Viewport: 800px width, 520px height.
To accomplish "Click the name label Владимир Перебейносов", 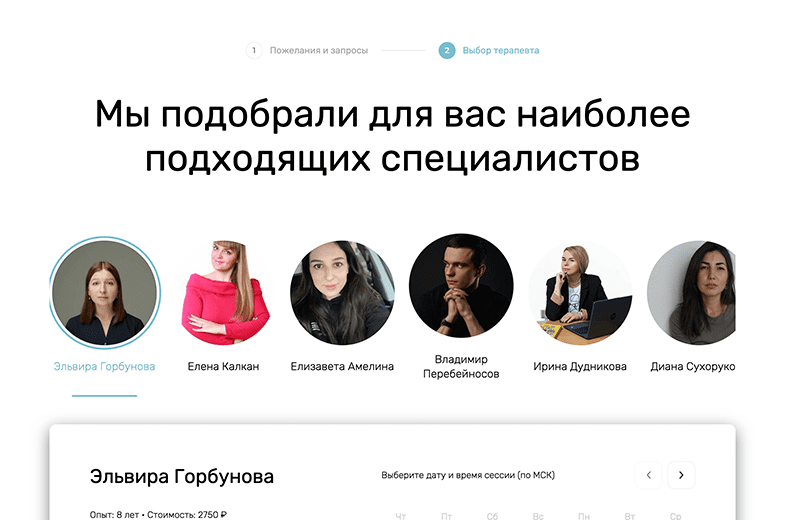I will coord(461,366).
